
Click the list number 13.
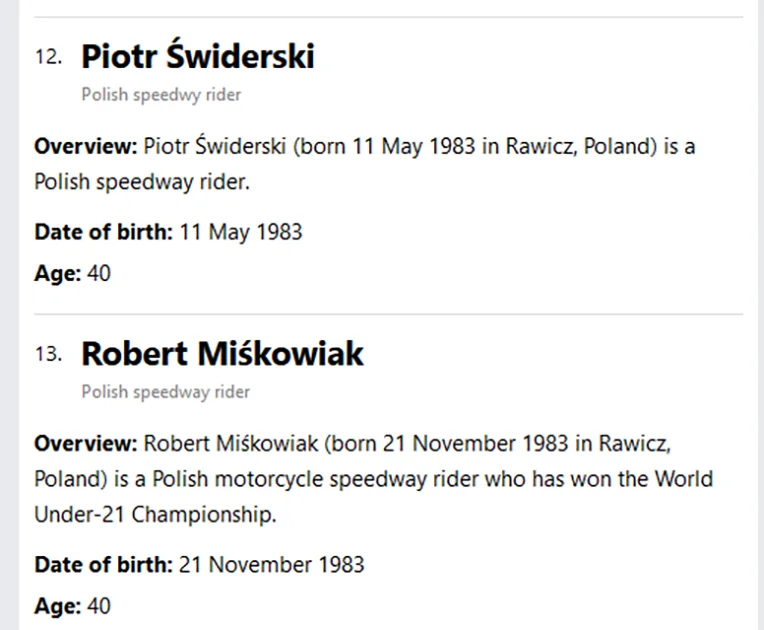coord(48,354)
